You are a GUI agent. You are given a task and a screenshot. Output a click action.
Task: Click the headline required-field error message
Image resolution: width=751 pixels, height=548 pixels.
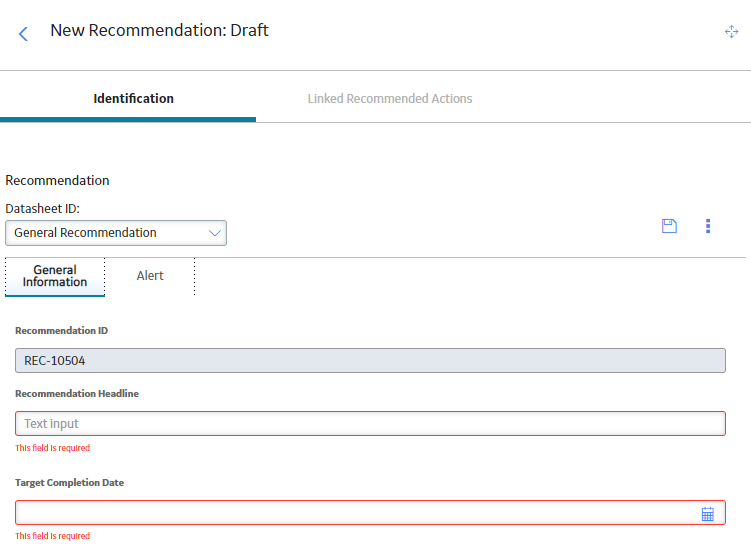(53, 448)
